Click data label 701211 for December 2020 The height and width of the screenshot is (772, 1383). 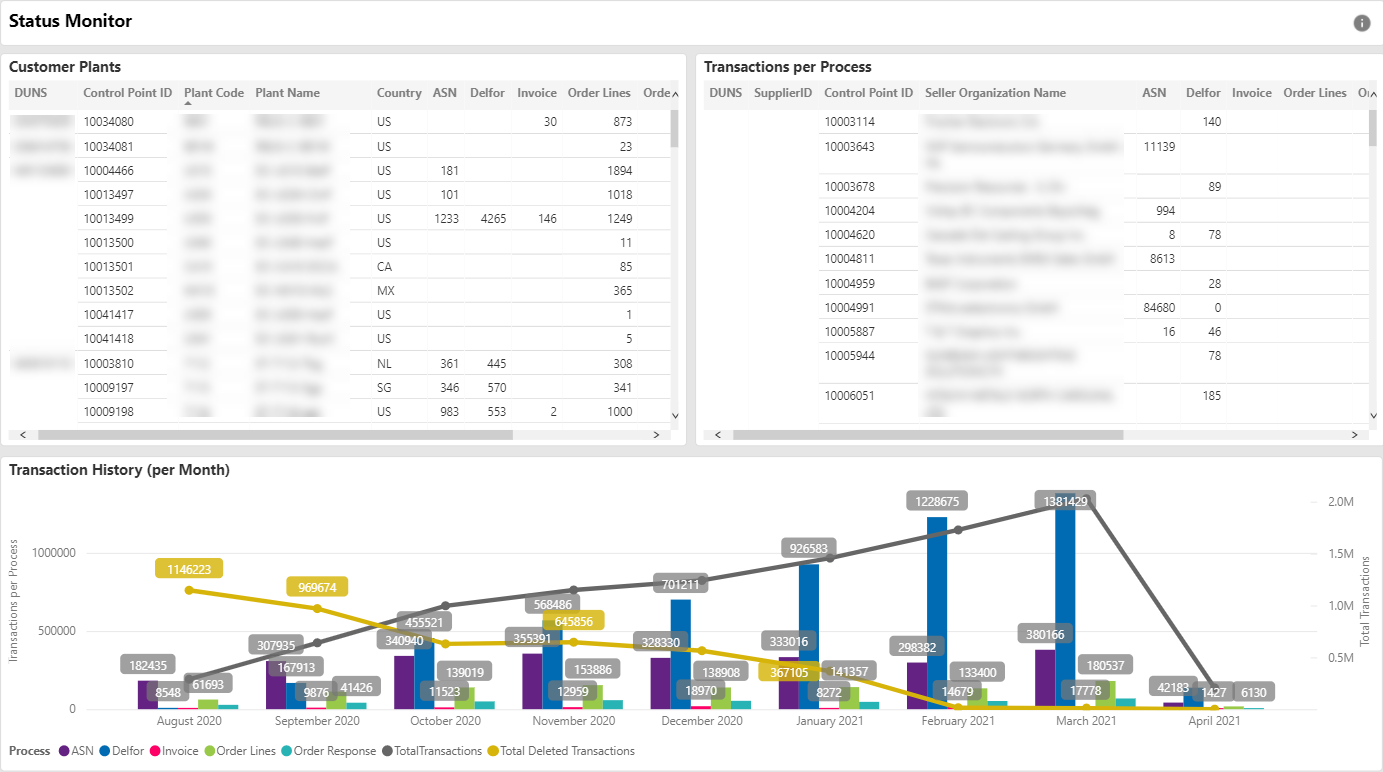point(682,583)
